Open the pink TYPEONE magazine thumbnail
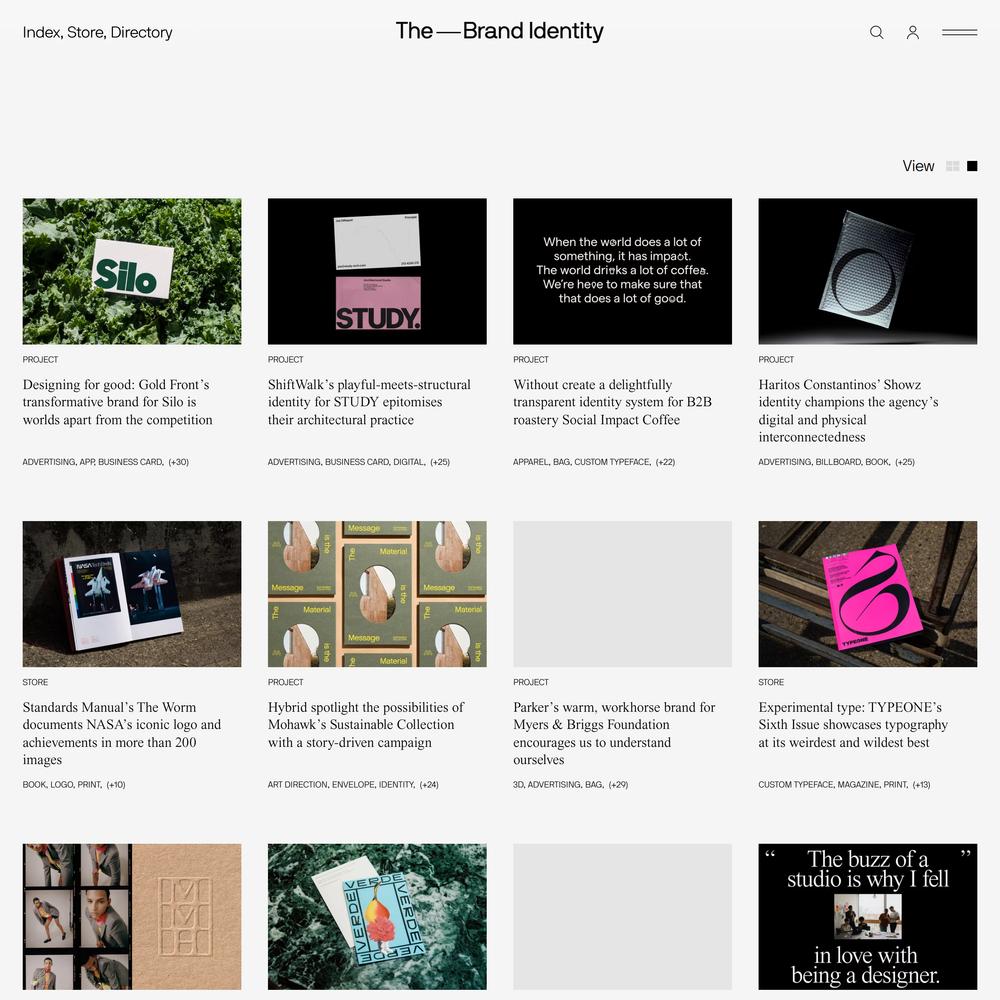The width and height of the screenshot is (1000, 1000). click(867, 594)
